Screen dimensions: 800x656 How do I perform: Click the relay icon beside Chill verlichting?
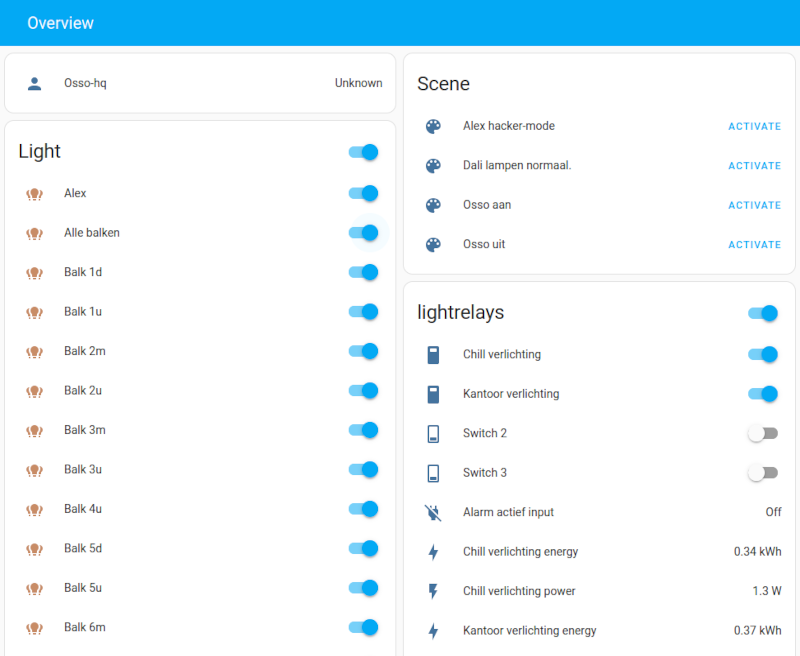coord(433,354)
